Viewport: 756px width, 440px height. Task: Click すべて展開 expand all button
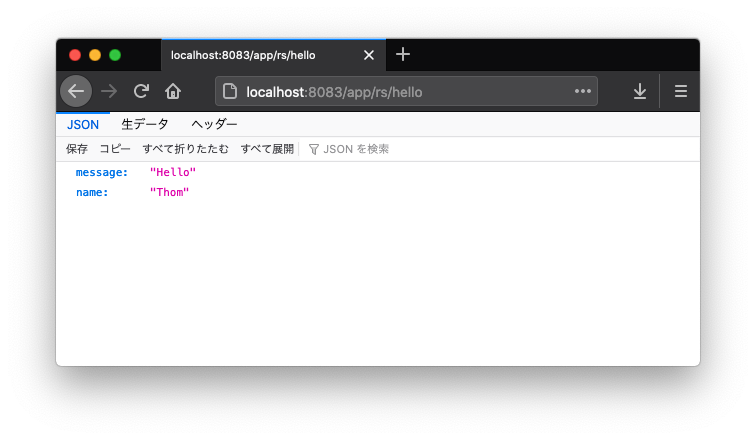point(267,149)
